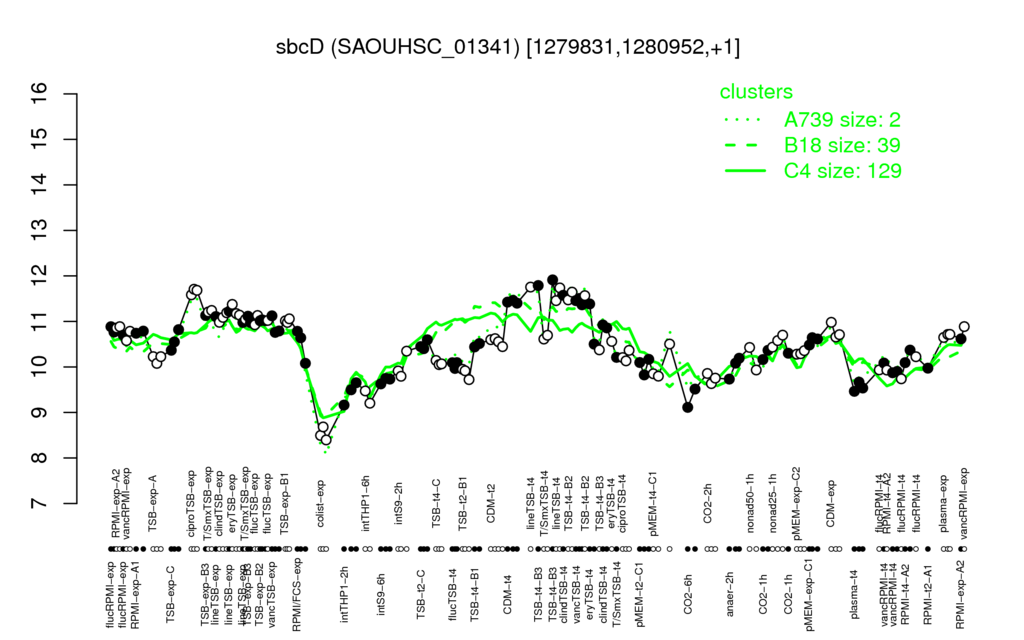Click the dashed line sample for B18
Image resolution: width=1024 pixels, height=640 pixels.
[744, 145]
